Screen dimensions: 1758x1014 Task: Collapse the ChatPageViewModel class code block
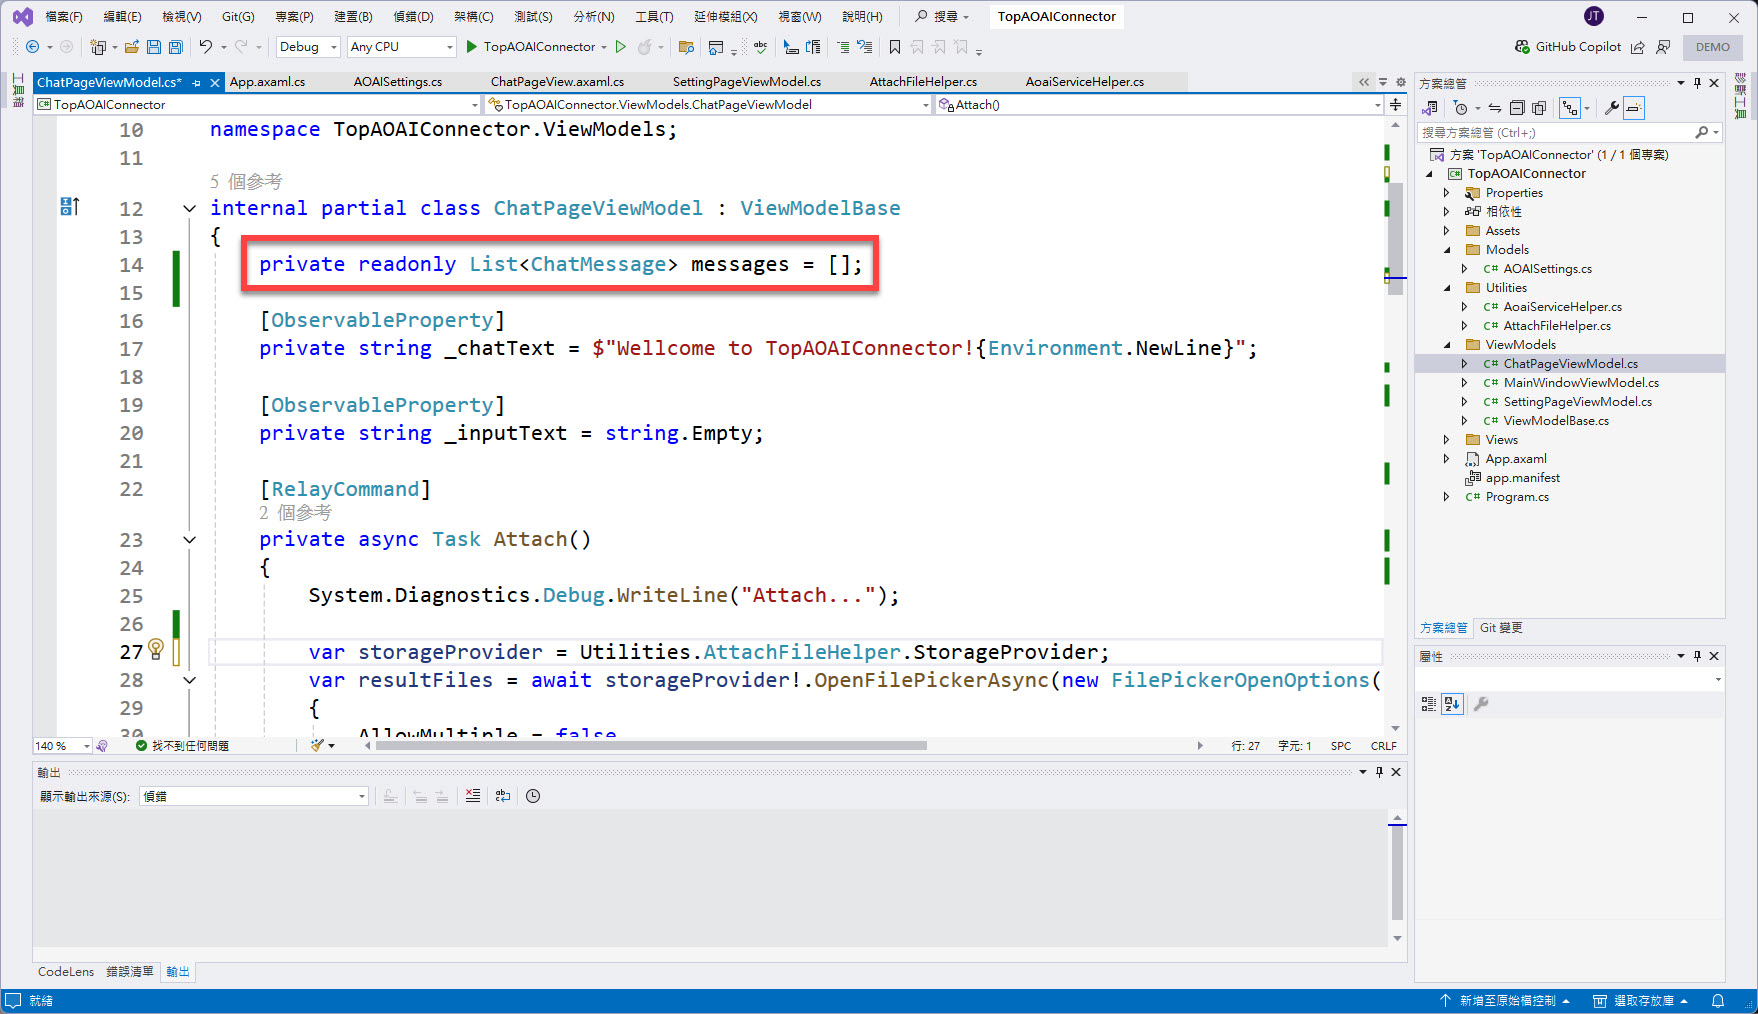(189, 209)
